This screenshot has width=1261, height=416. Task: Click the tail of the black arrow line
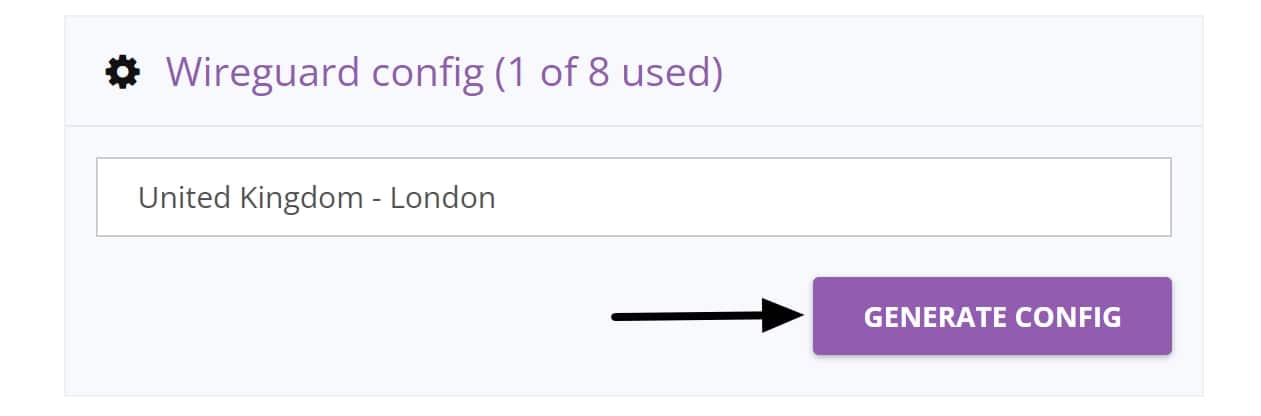click(x=624, y=318)
